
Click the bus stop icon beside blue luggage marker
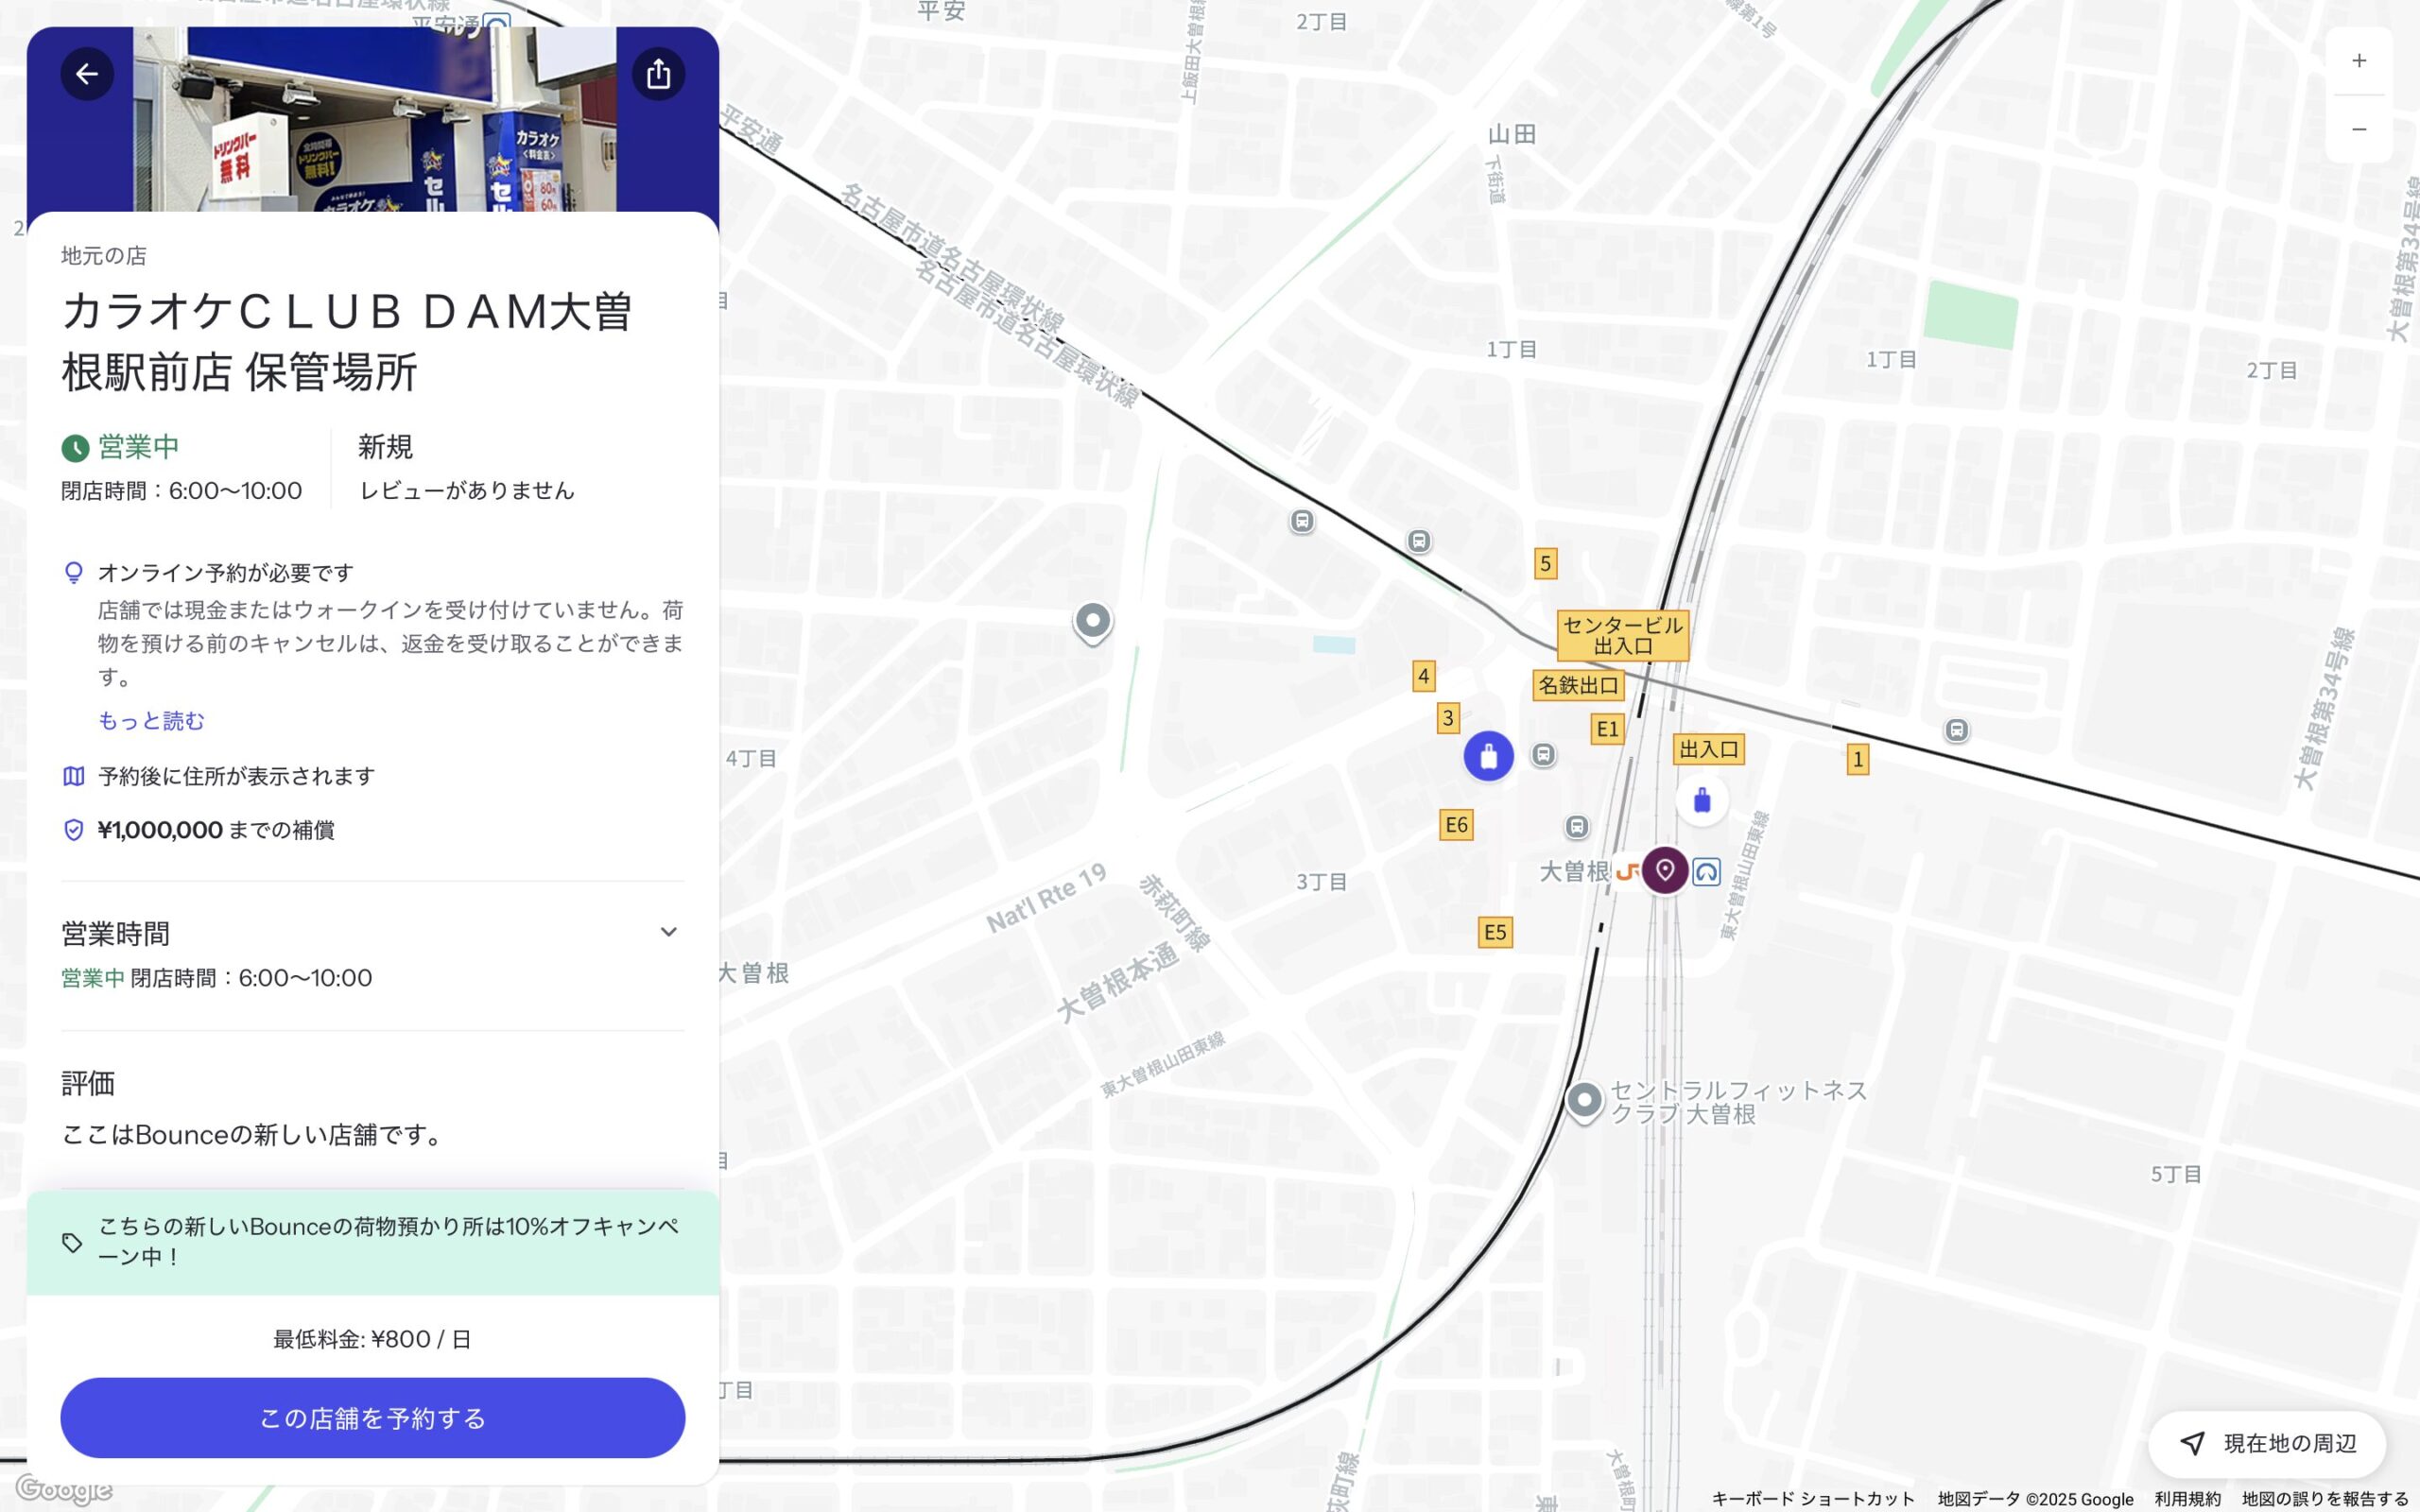(1544, 755)
